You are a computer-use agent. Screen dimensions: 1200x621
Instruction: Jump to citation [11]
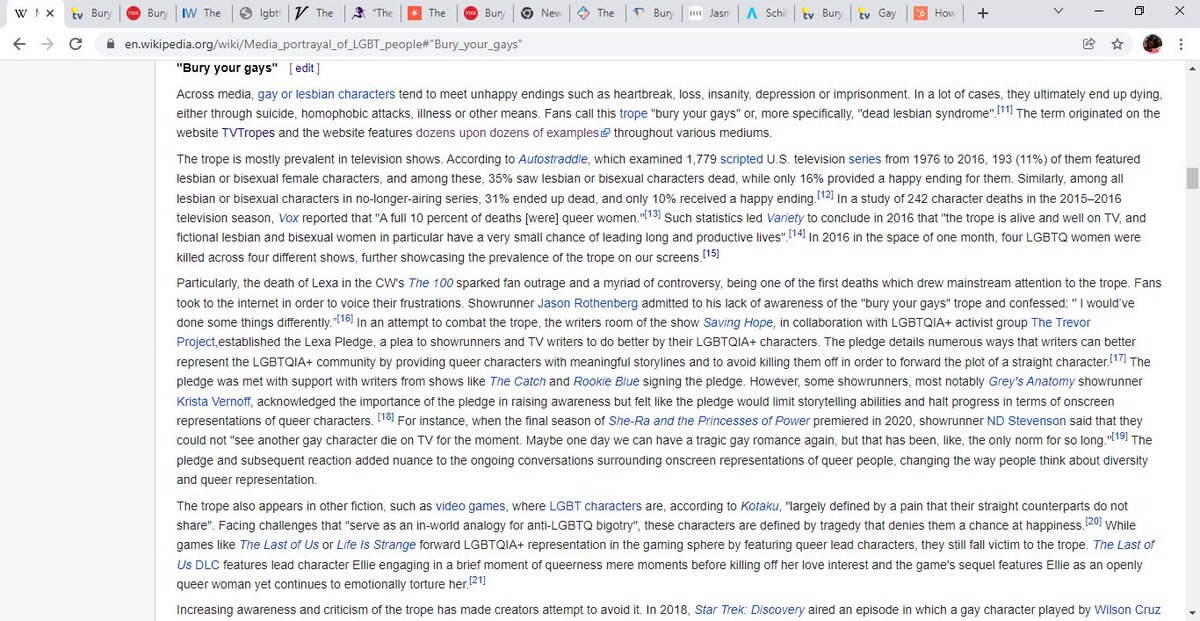click(x=1003, y=109)
